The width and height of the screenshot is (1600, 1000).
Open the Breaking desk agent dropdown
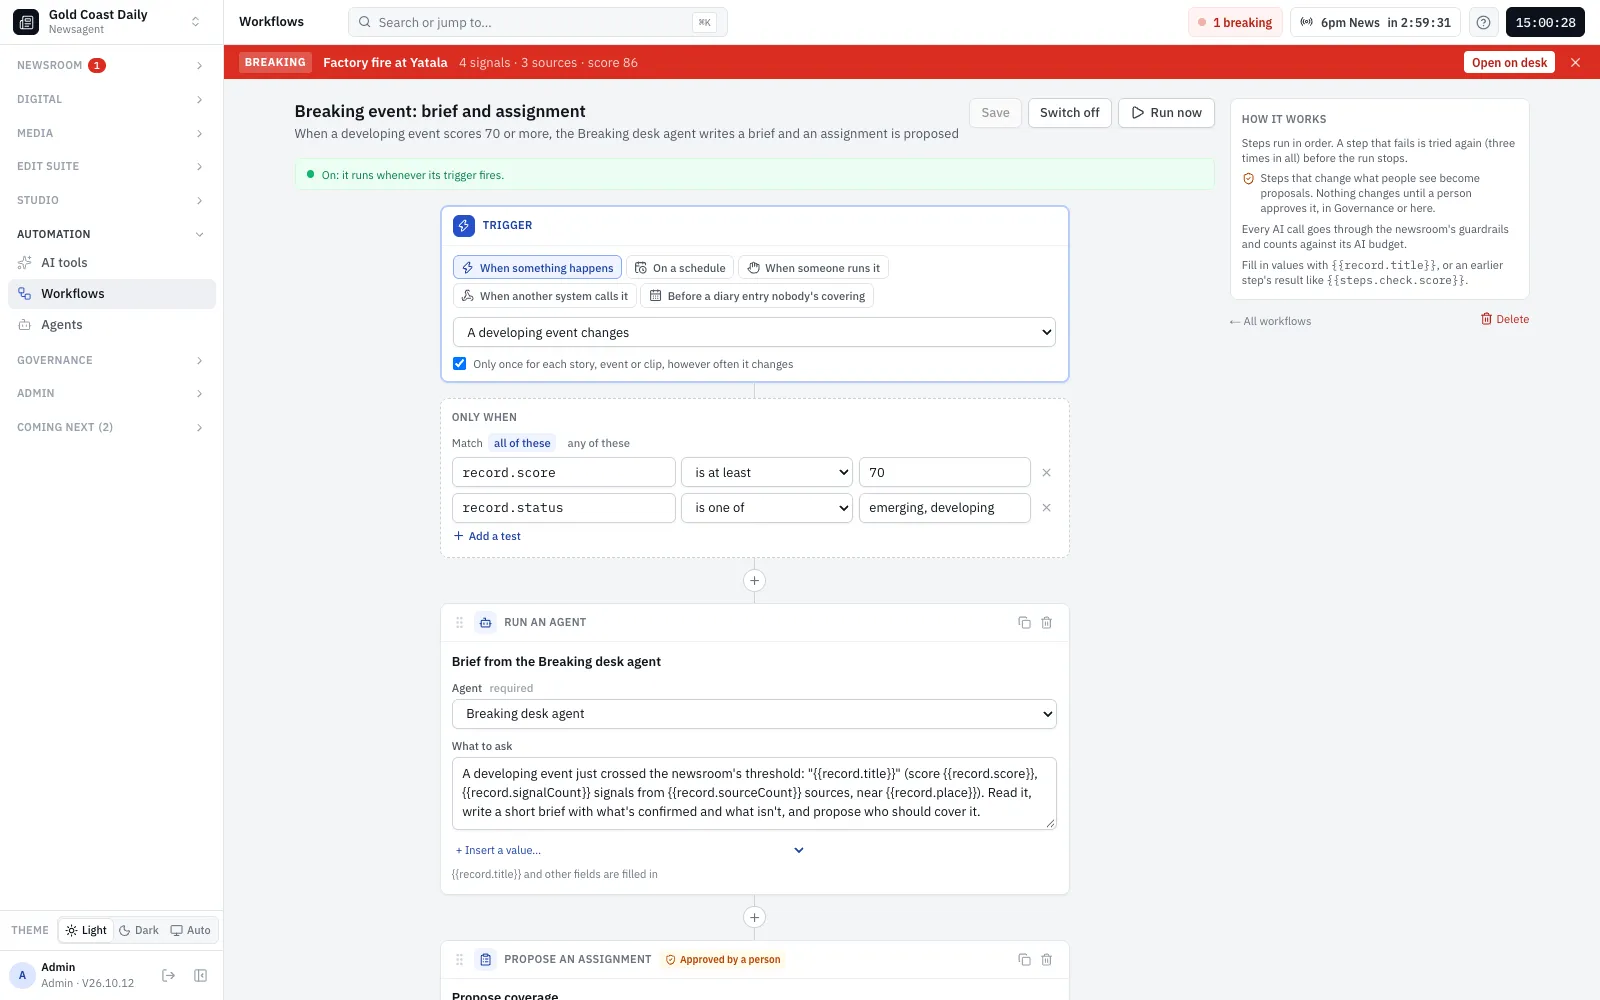click(755, 713)
